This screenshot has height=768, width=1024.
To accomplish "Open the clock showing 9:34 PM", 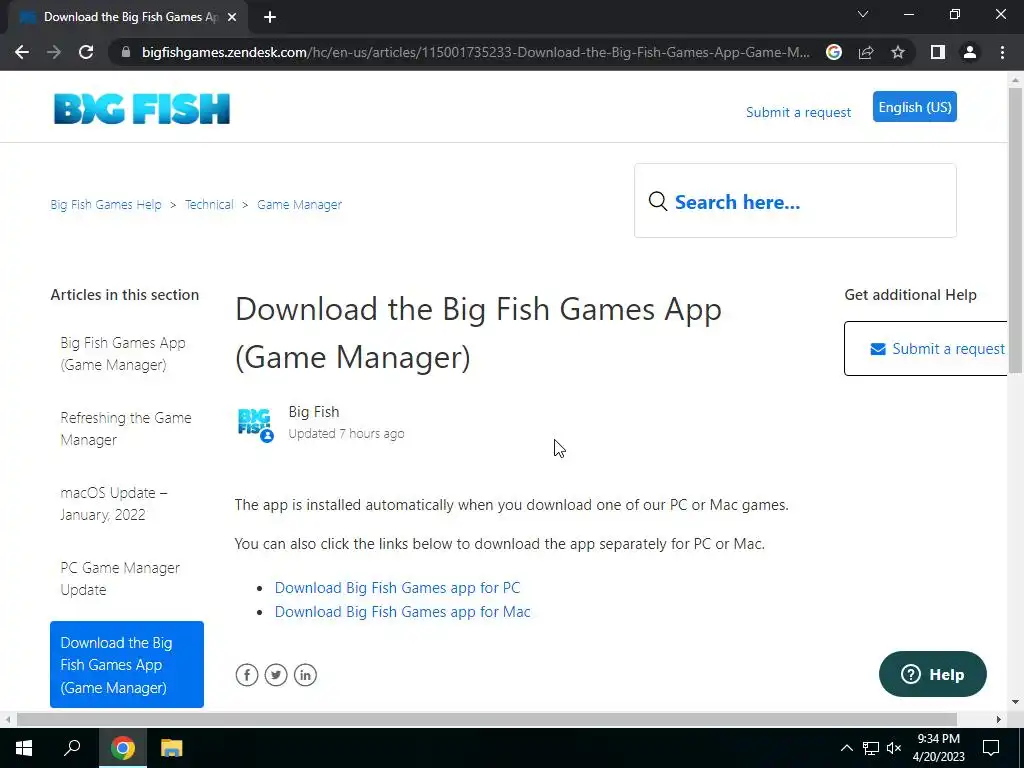I will [938, 748].
